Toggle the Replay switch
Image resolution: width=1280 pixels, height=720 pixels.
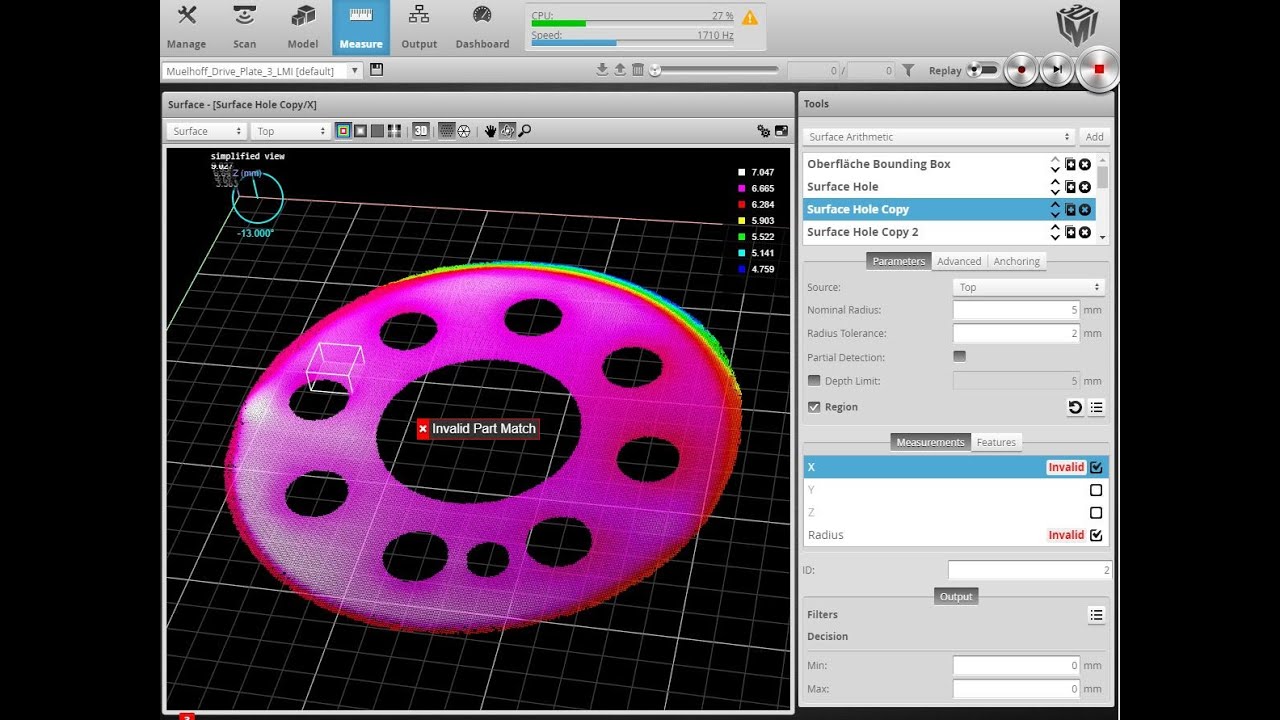[983, 70]
